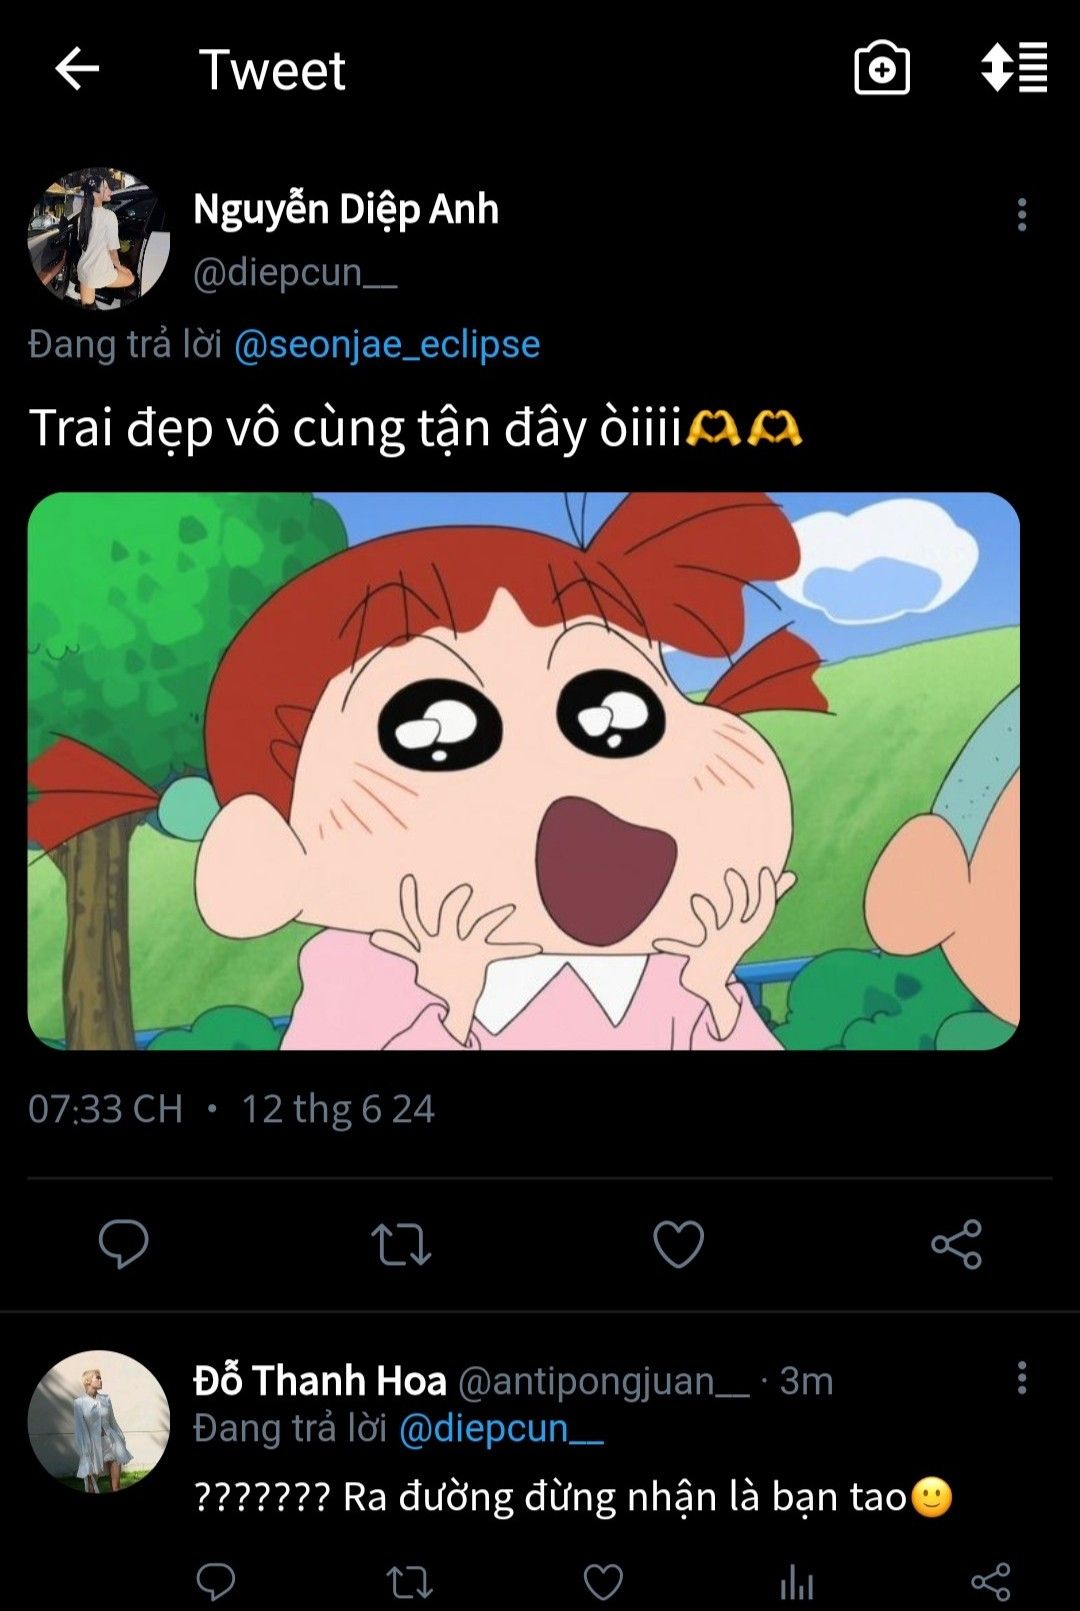Image resolution: width=1080 pixels, height=1611 pixels.
Task: Share the main tweet
Action: [x=956, y=1244]
